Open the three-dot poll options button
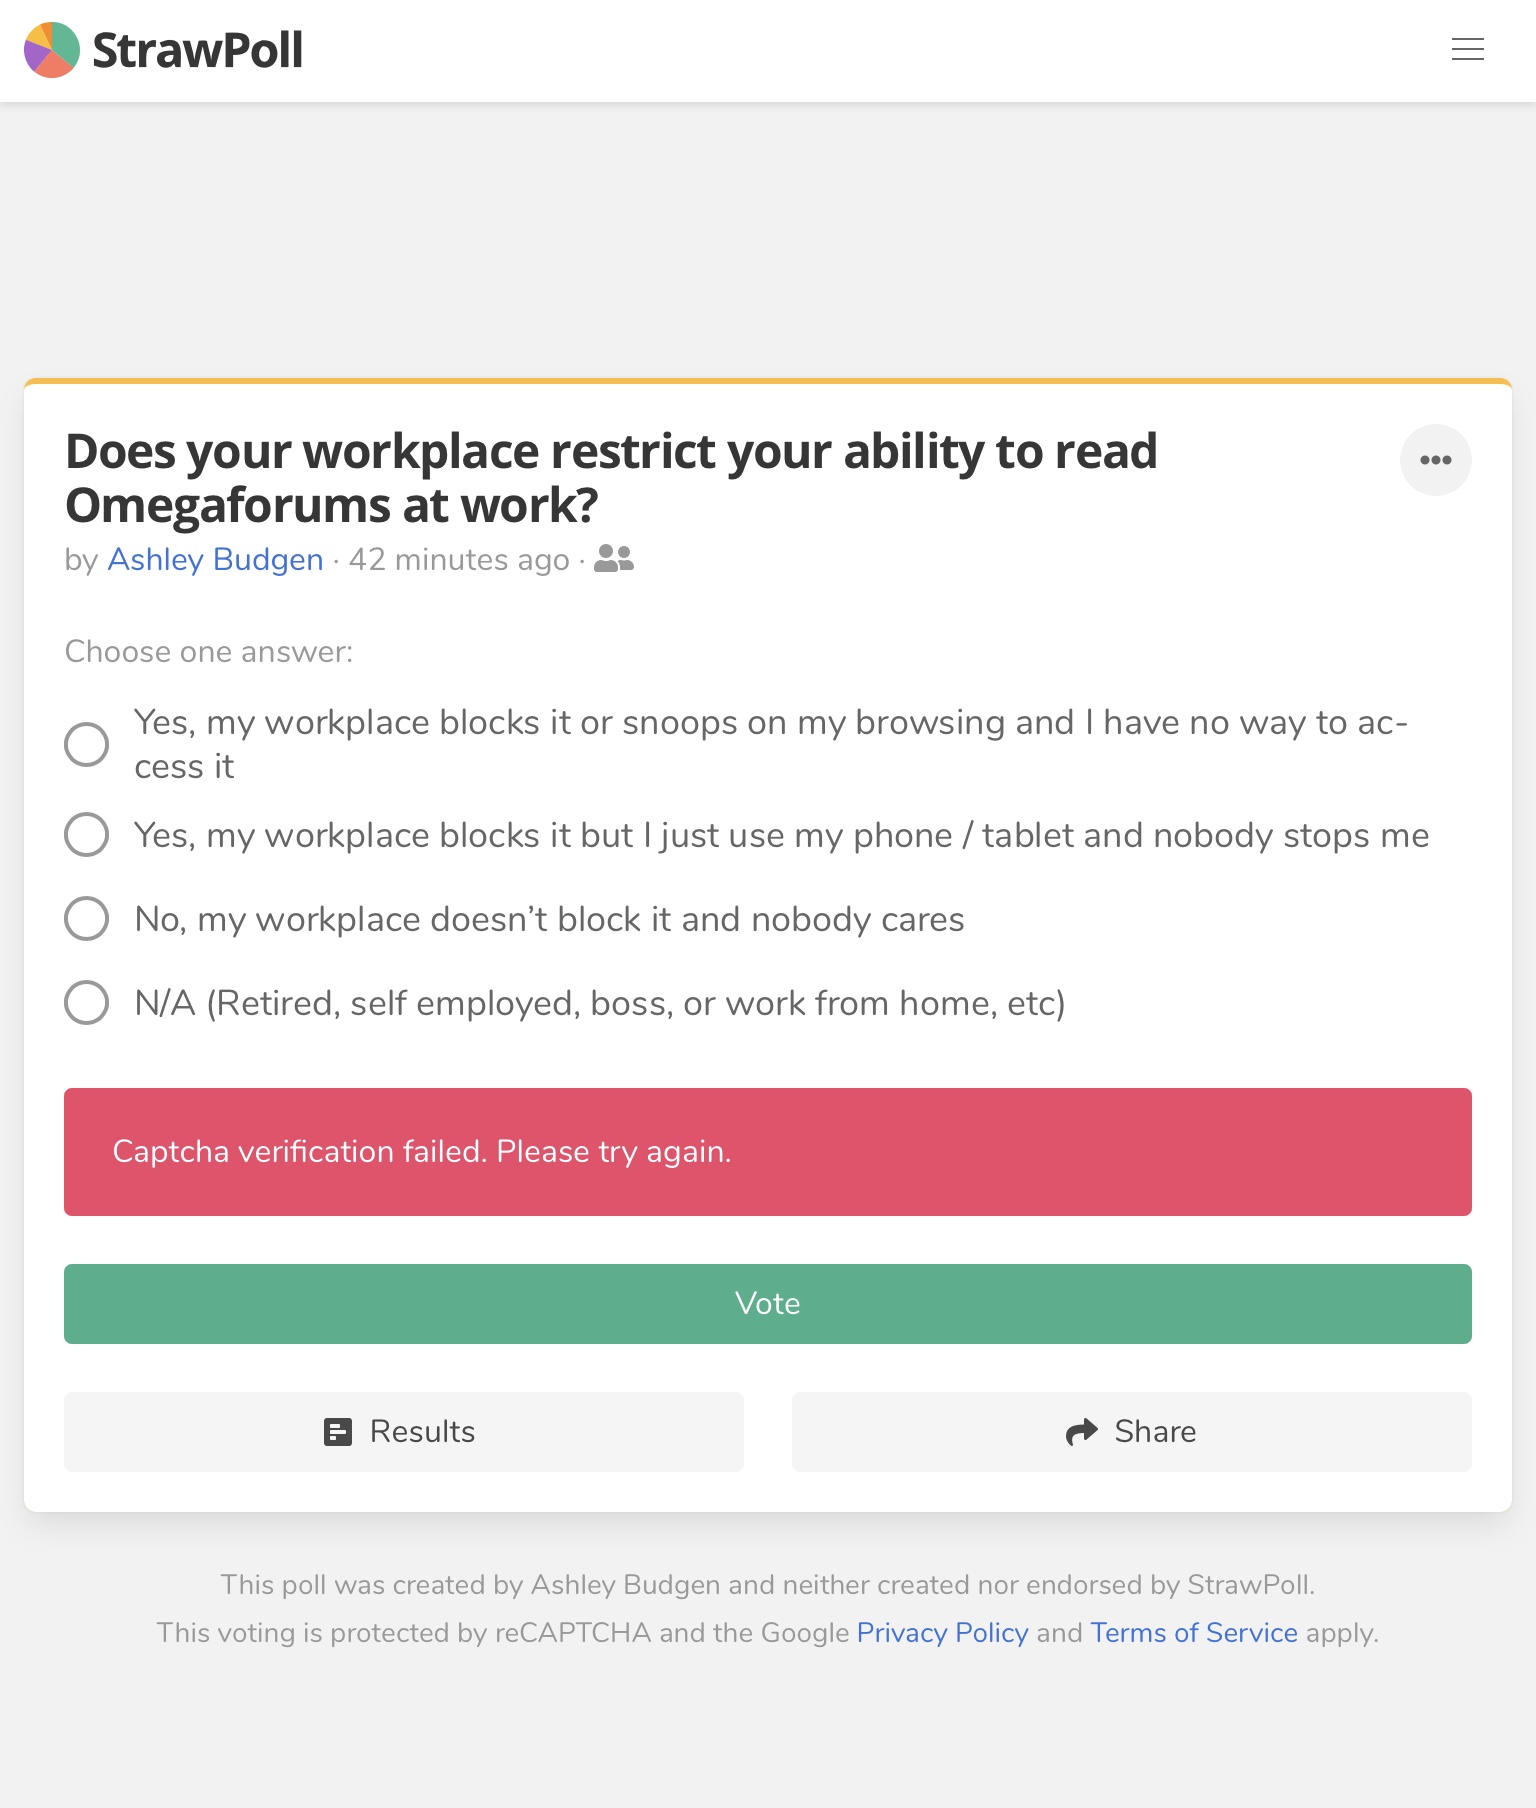Viewport: 1536px width, 1808px height. [1435, 460]
